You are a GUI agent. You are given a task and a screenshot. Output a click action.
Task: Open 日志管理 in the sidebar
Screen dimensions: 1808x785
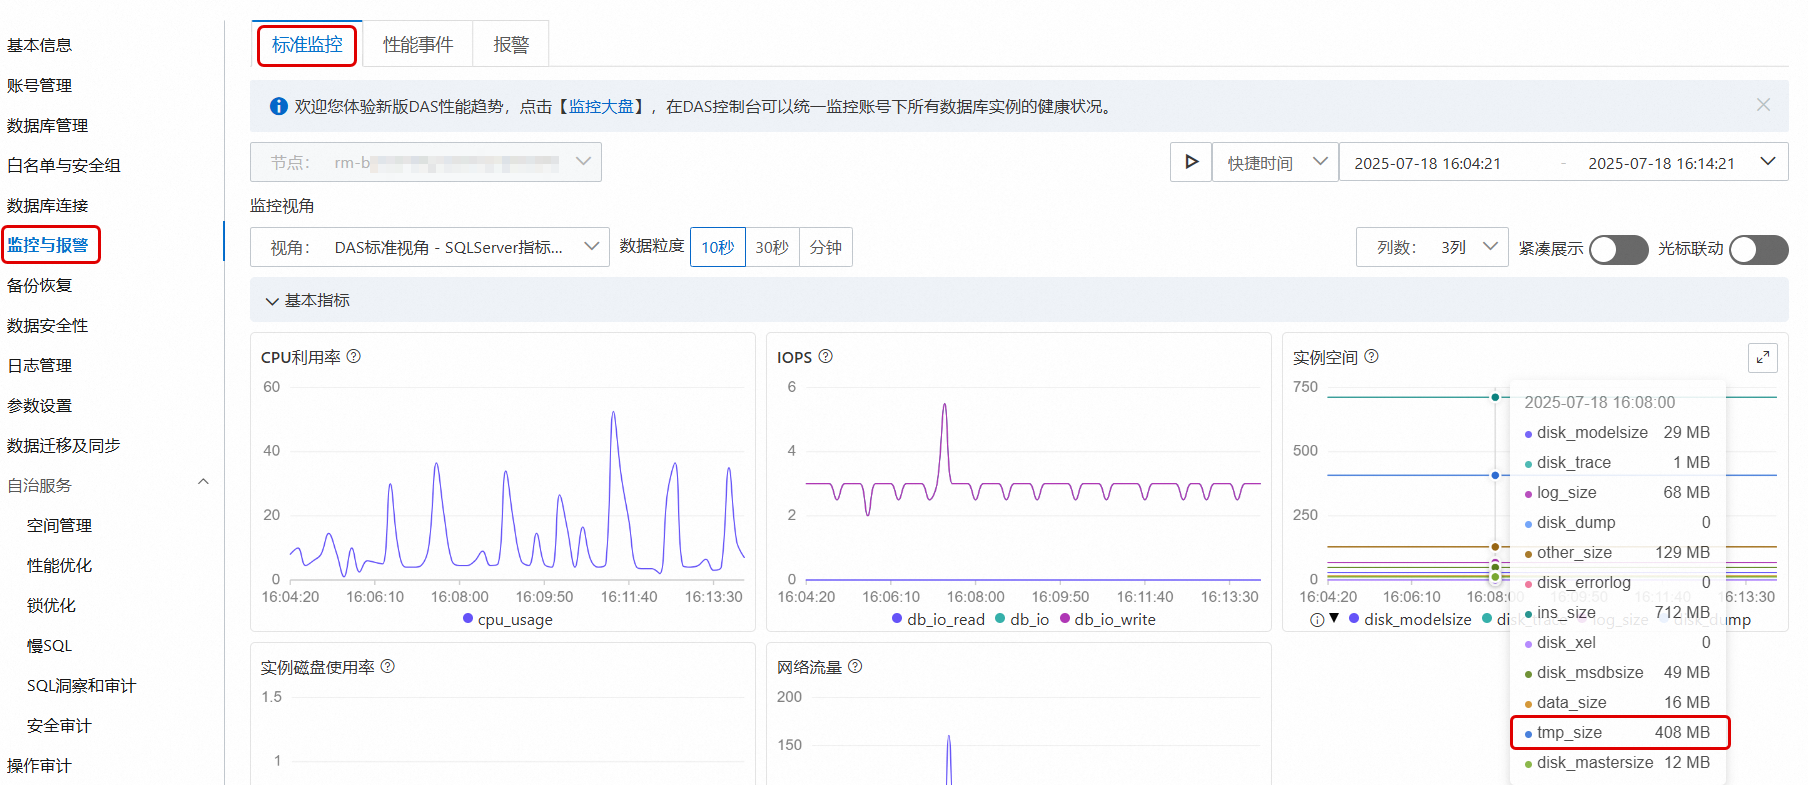[40, 365]
